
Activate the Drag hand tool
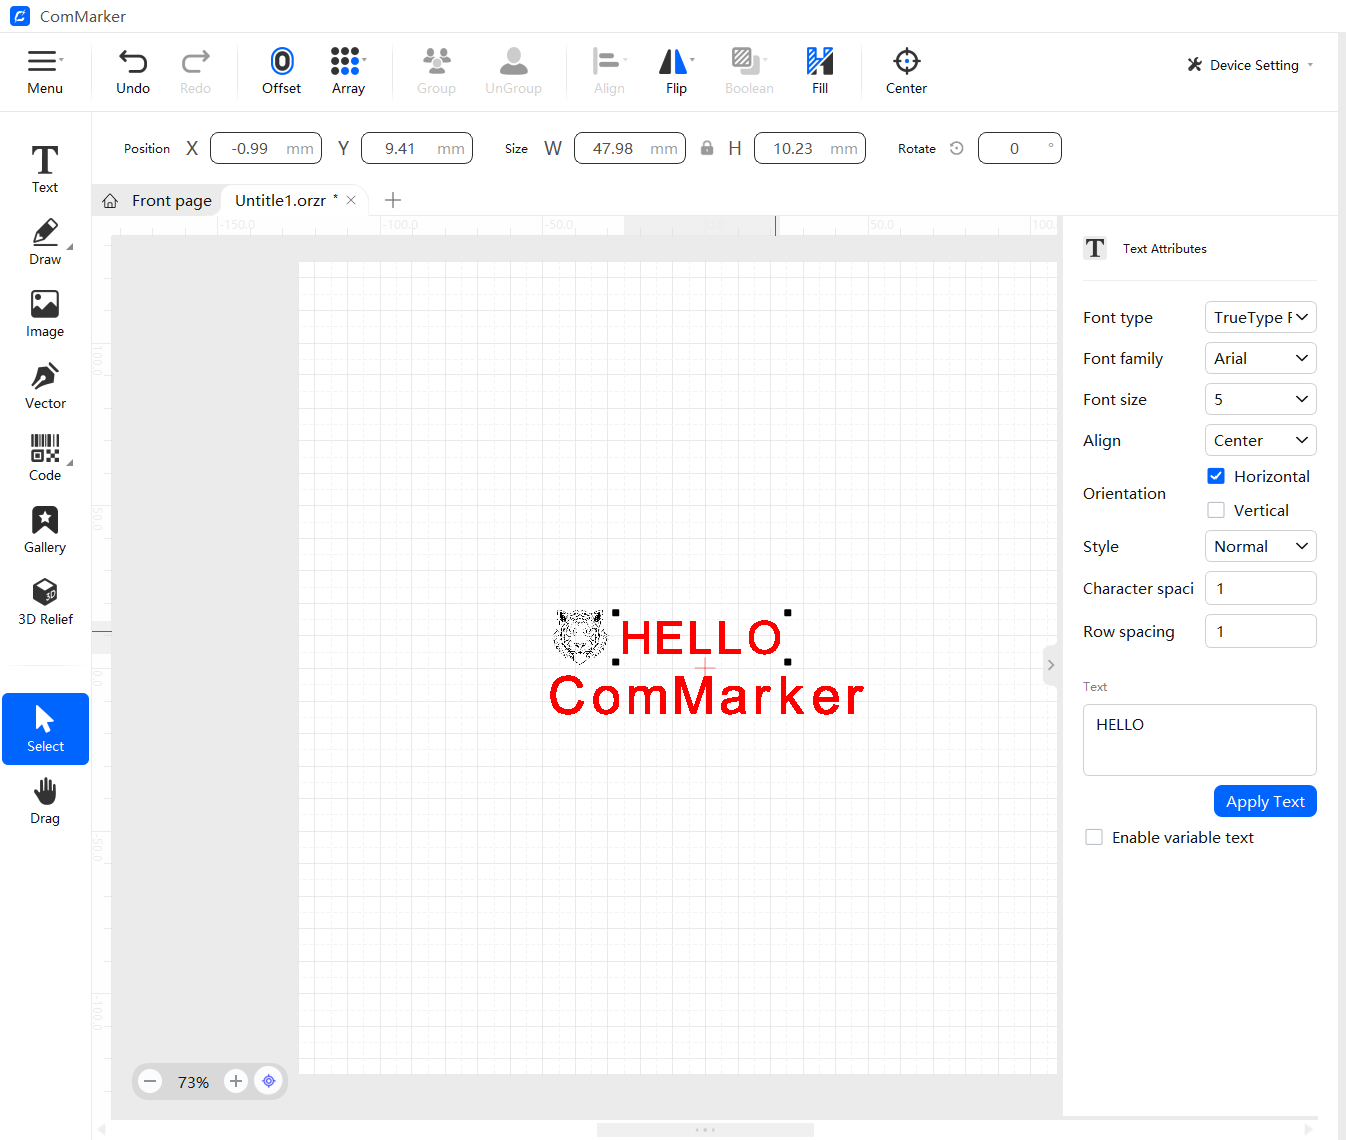coord(45,800)
